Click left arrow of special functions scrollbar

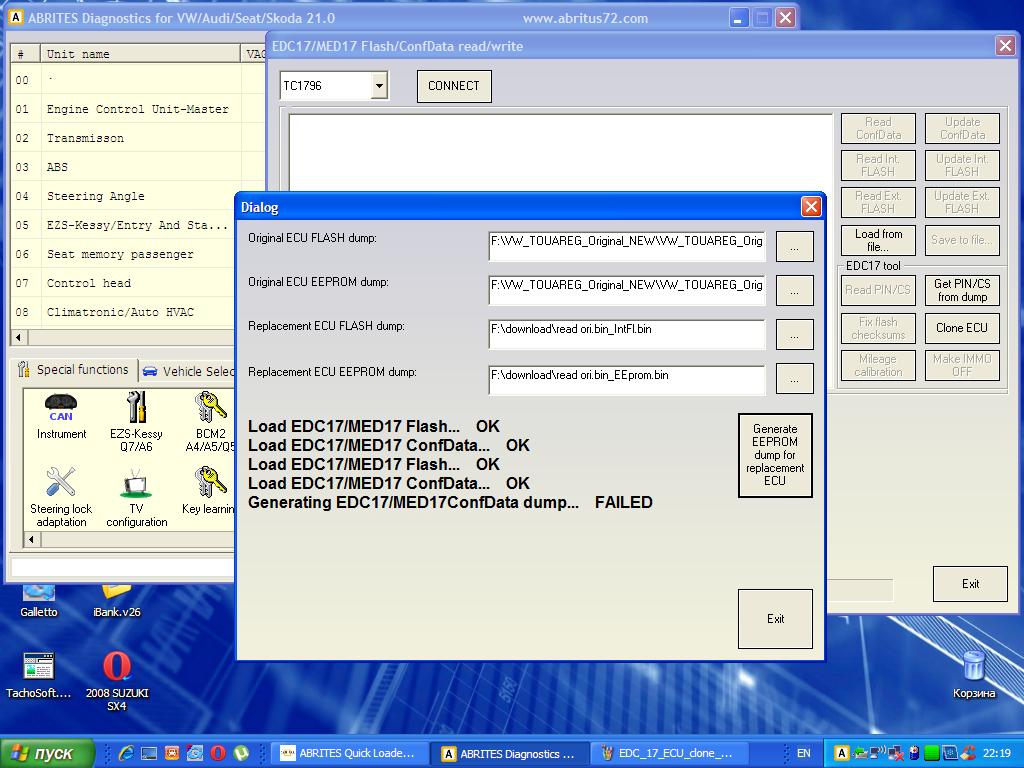click(31, 539)
